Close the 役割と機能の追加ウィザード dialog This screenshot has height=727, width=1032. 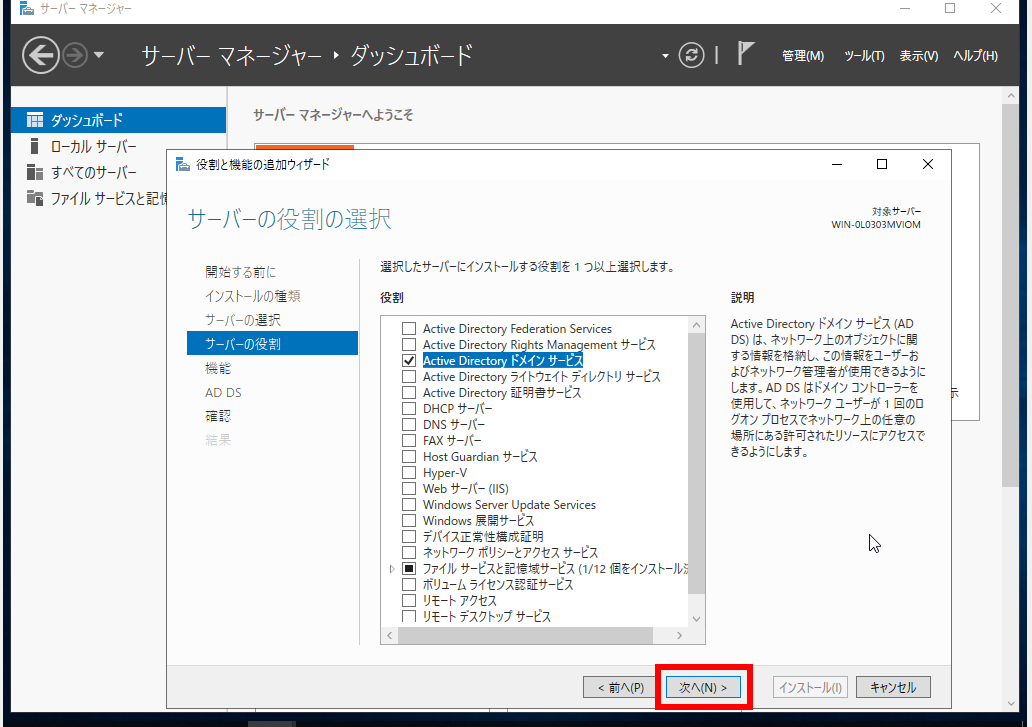927,164
